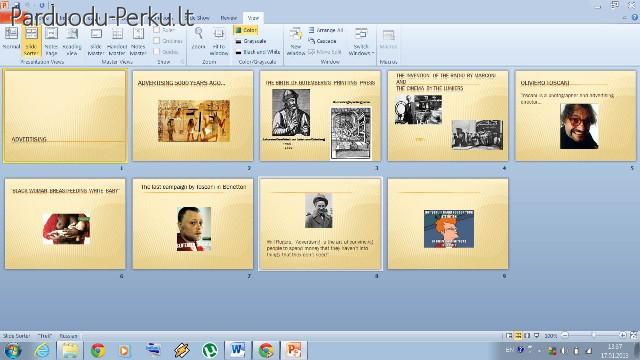
Task: Open PowerPoint Help question mark icon
Action: click(635, 17)
